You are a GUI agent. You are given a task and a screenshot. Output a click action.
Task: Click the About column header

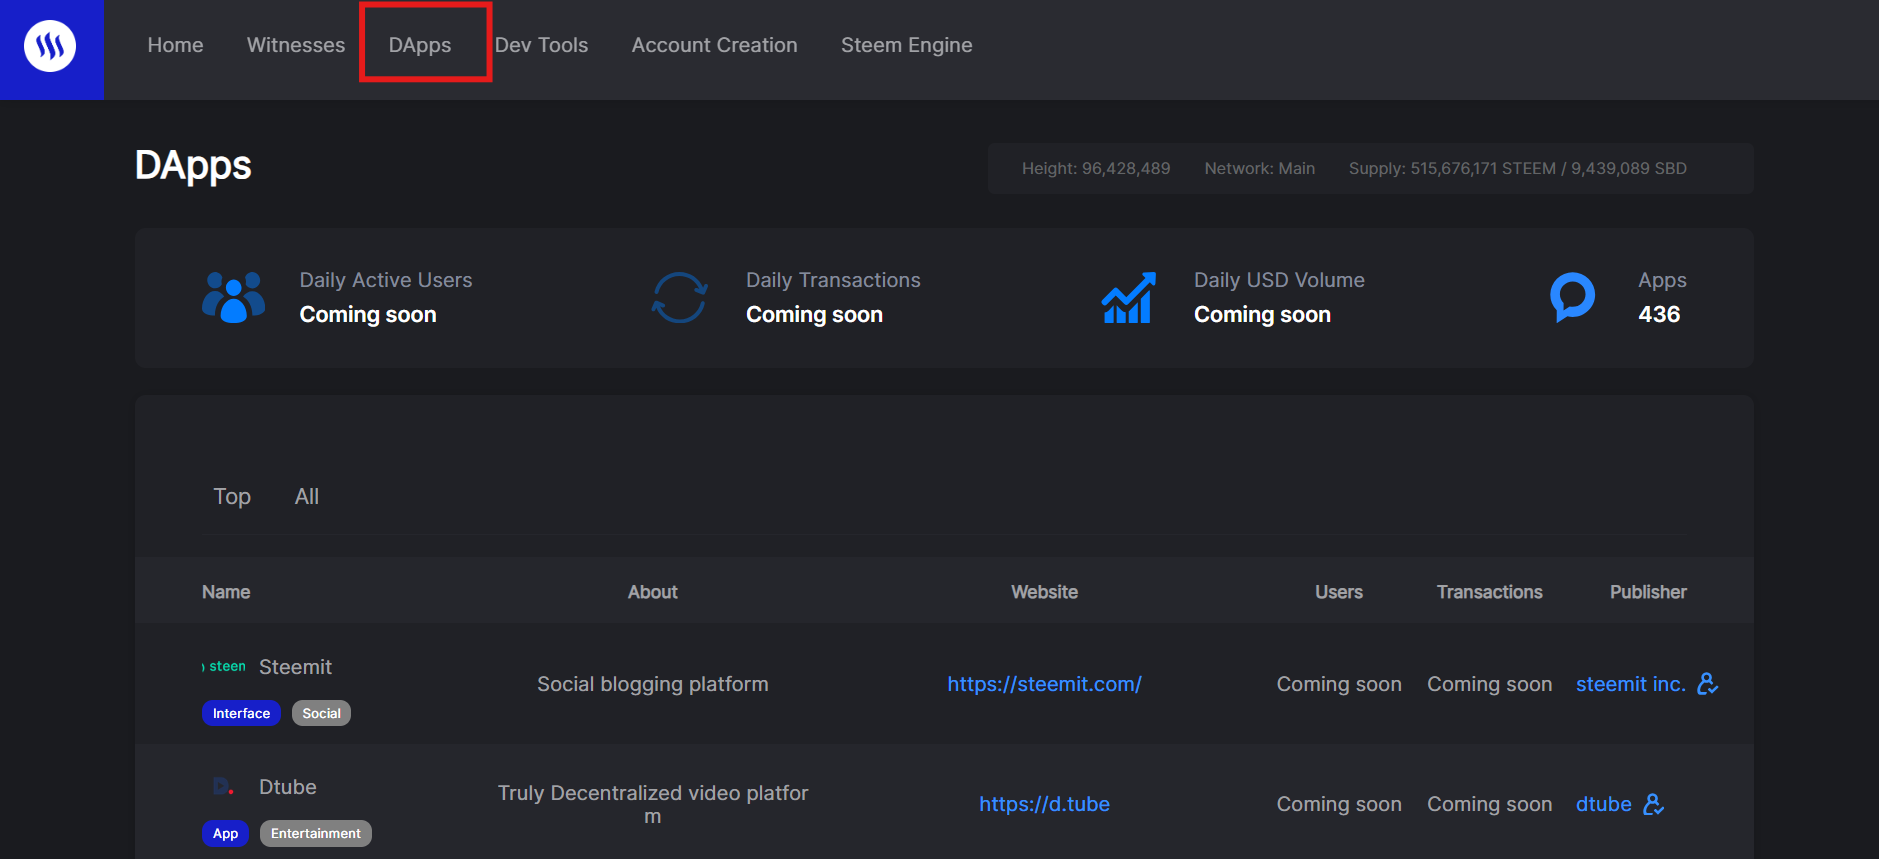click(x=653, y=592)
